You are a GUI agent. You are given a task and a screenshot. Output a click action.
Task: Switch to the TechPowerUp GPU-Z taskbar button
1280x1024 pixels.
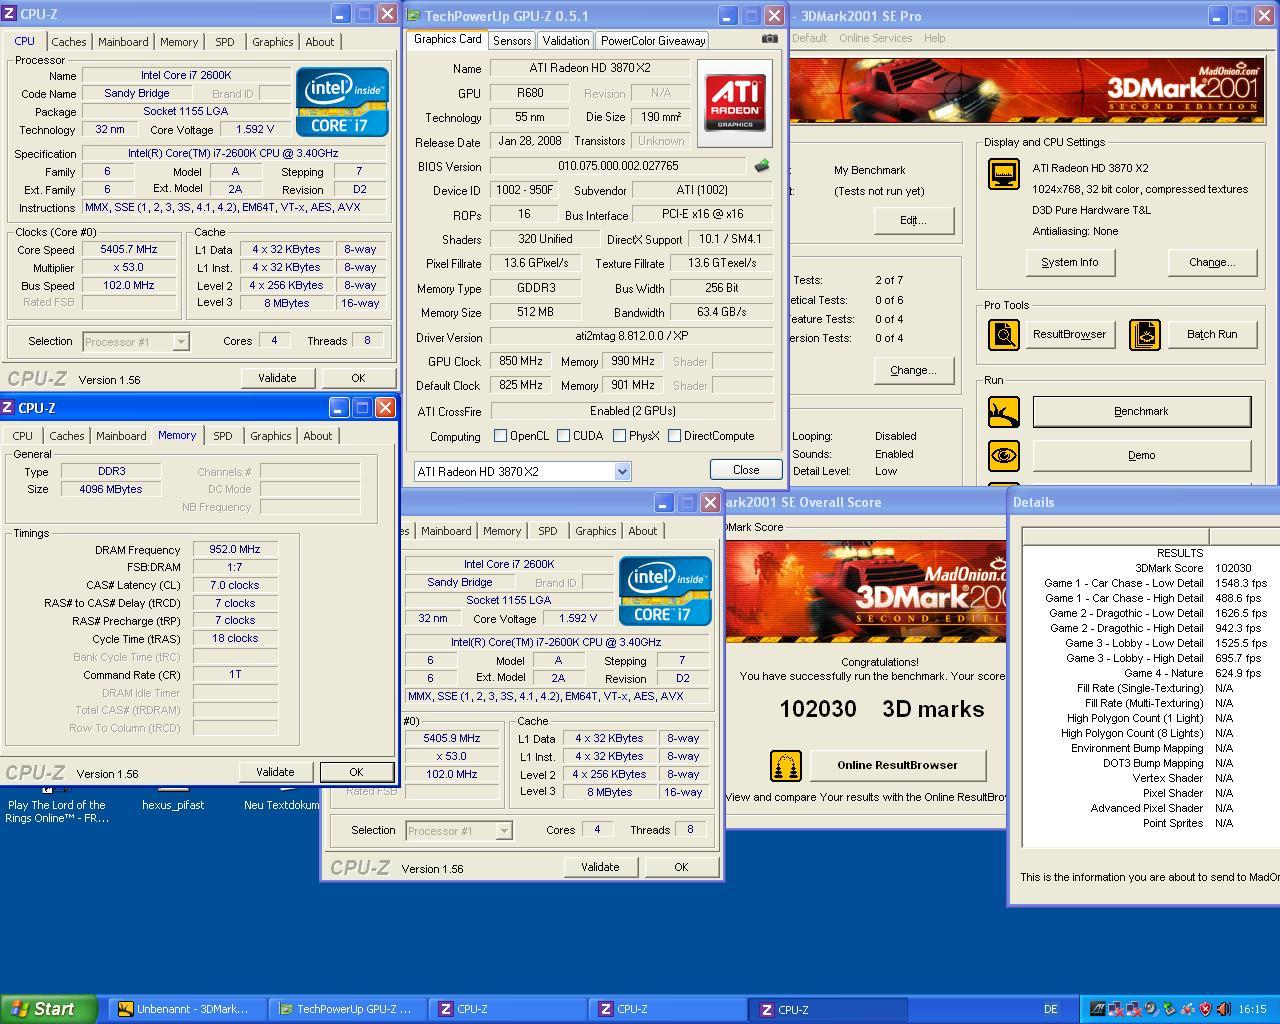(x=346, y=1009)
